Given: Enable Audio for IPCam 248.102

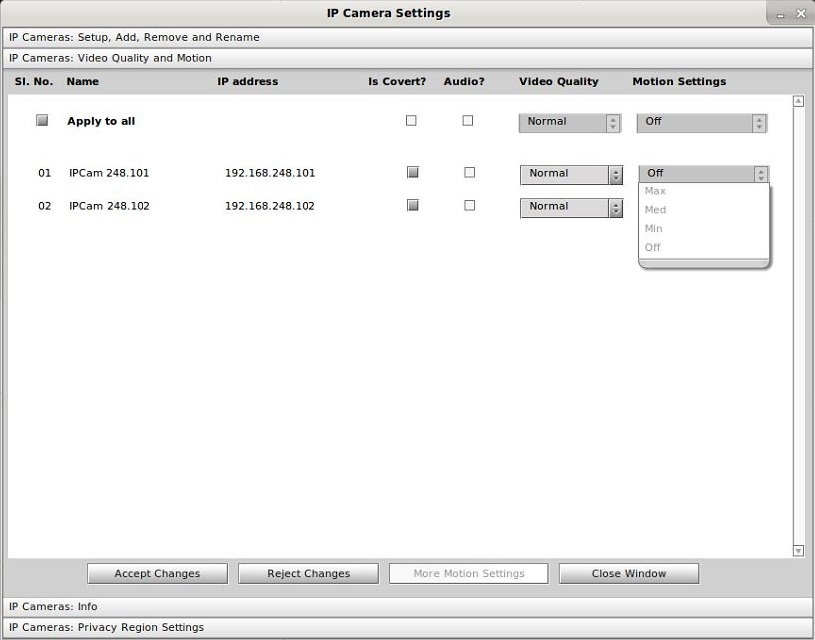Looking at the screenshot, I should pos(469,206).
